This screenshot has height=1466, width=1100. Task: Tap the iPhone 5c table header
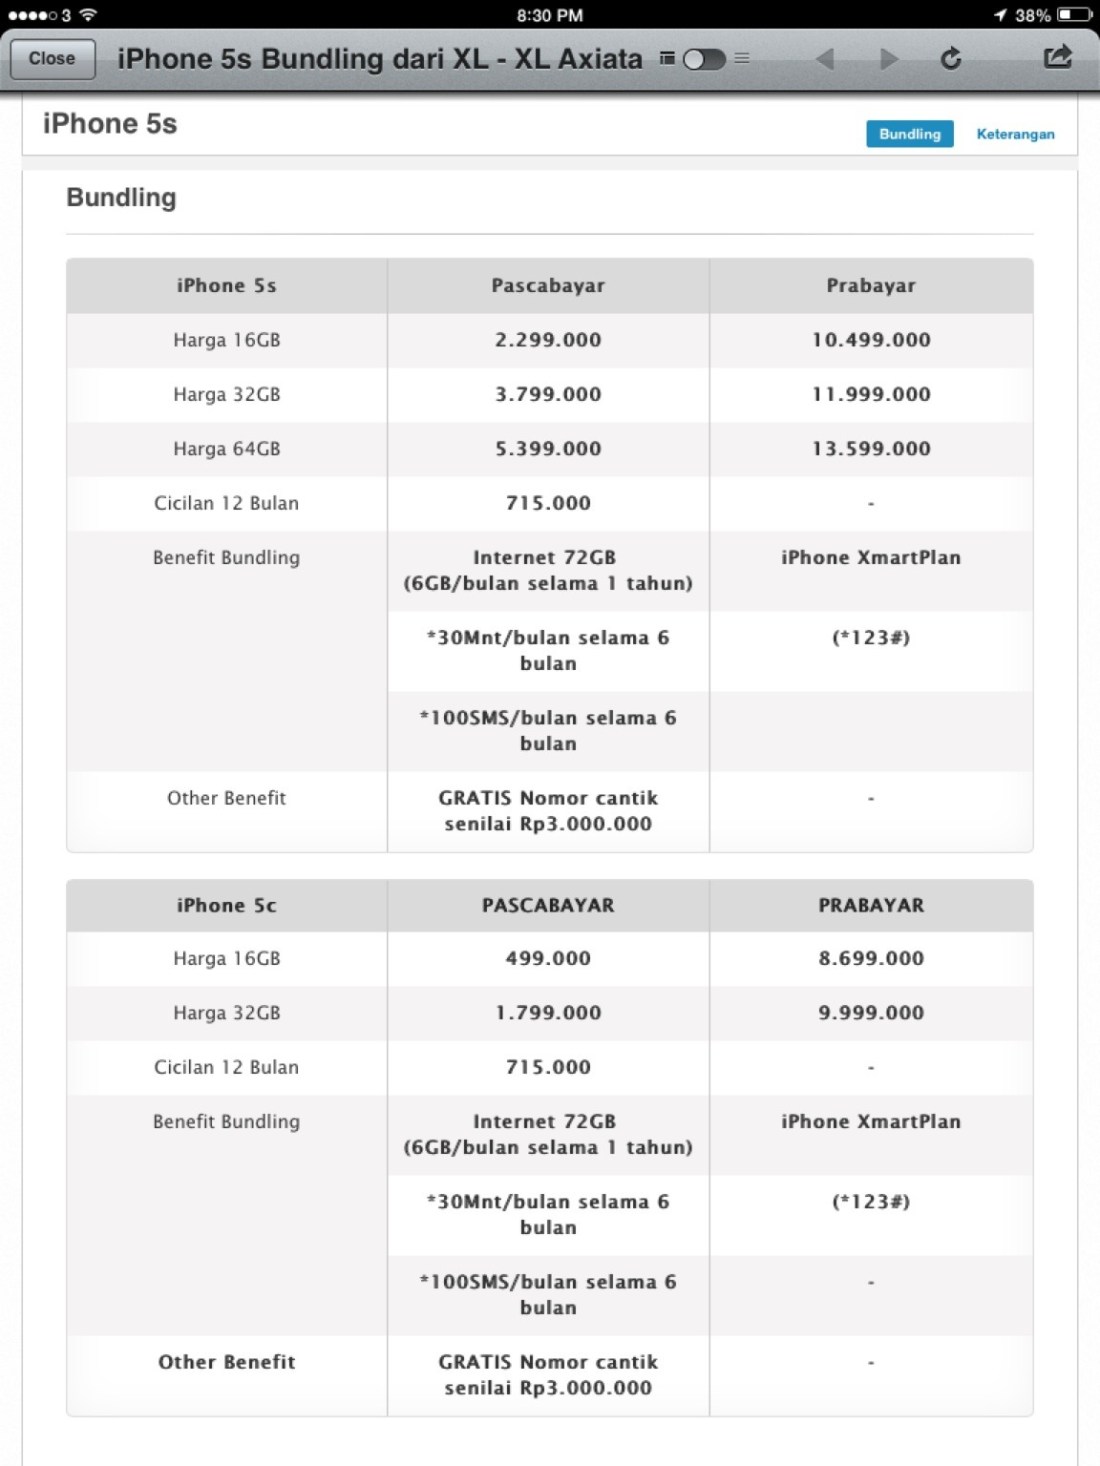pyautogui.click(x=227, y=906)
